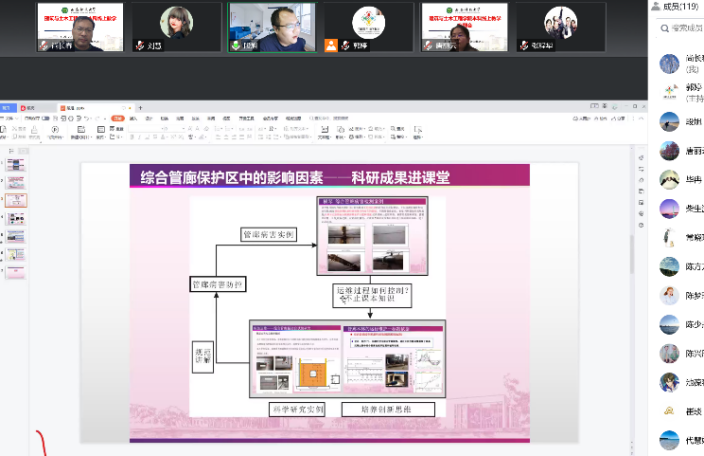Click the bottom icon in right vertical toolbar
Viewport: 704px width, 456px height.
(x=641, y=225)
